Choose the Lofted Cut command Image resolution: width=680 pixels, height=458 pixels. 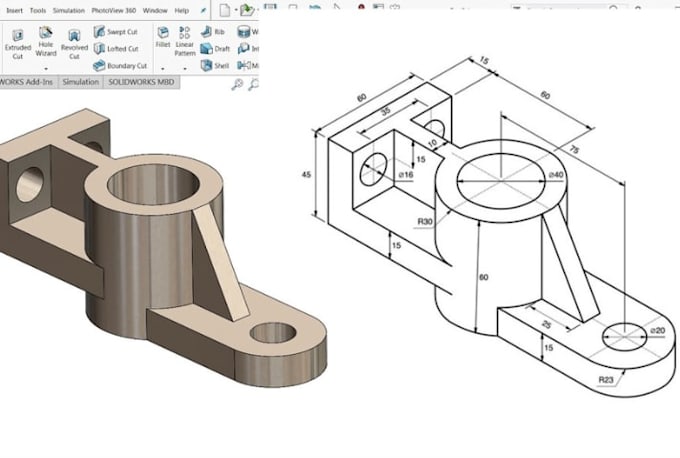[116, 49]
